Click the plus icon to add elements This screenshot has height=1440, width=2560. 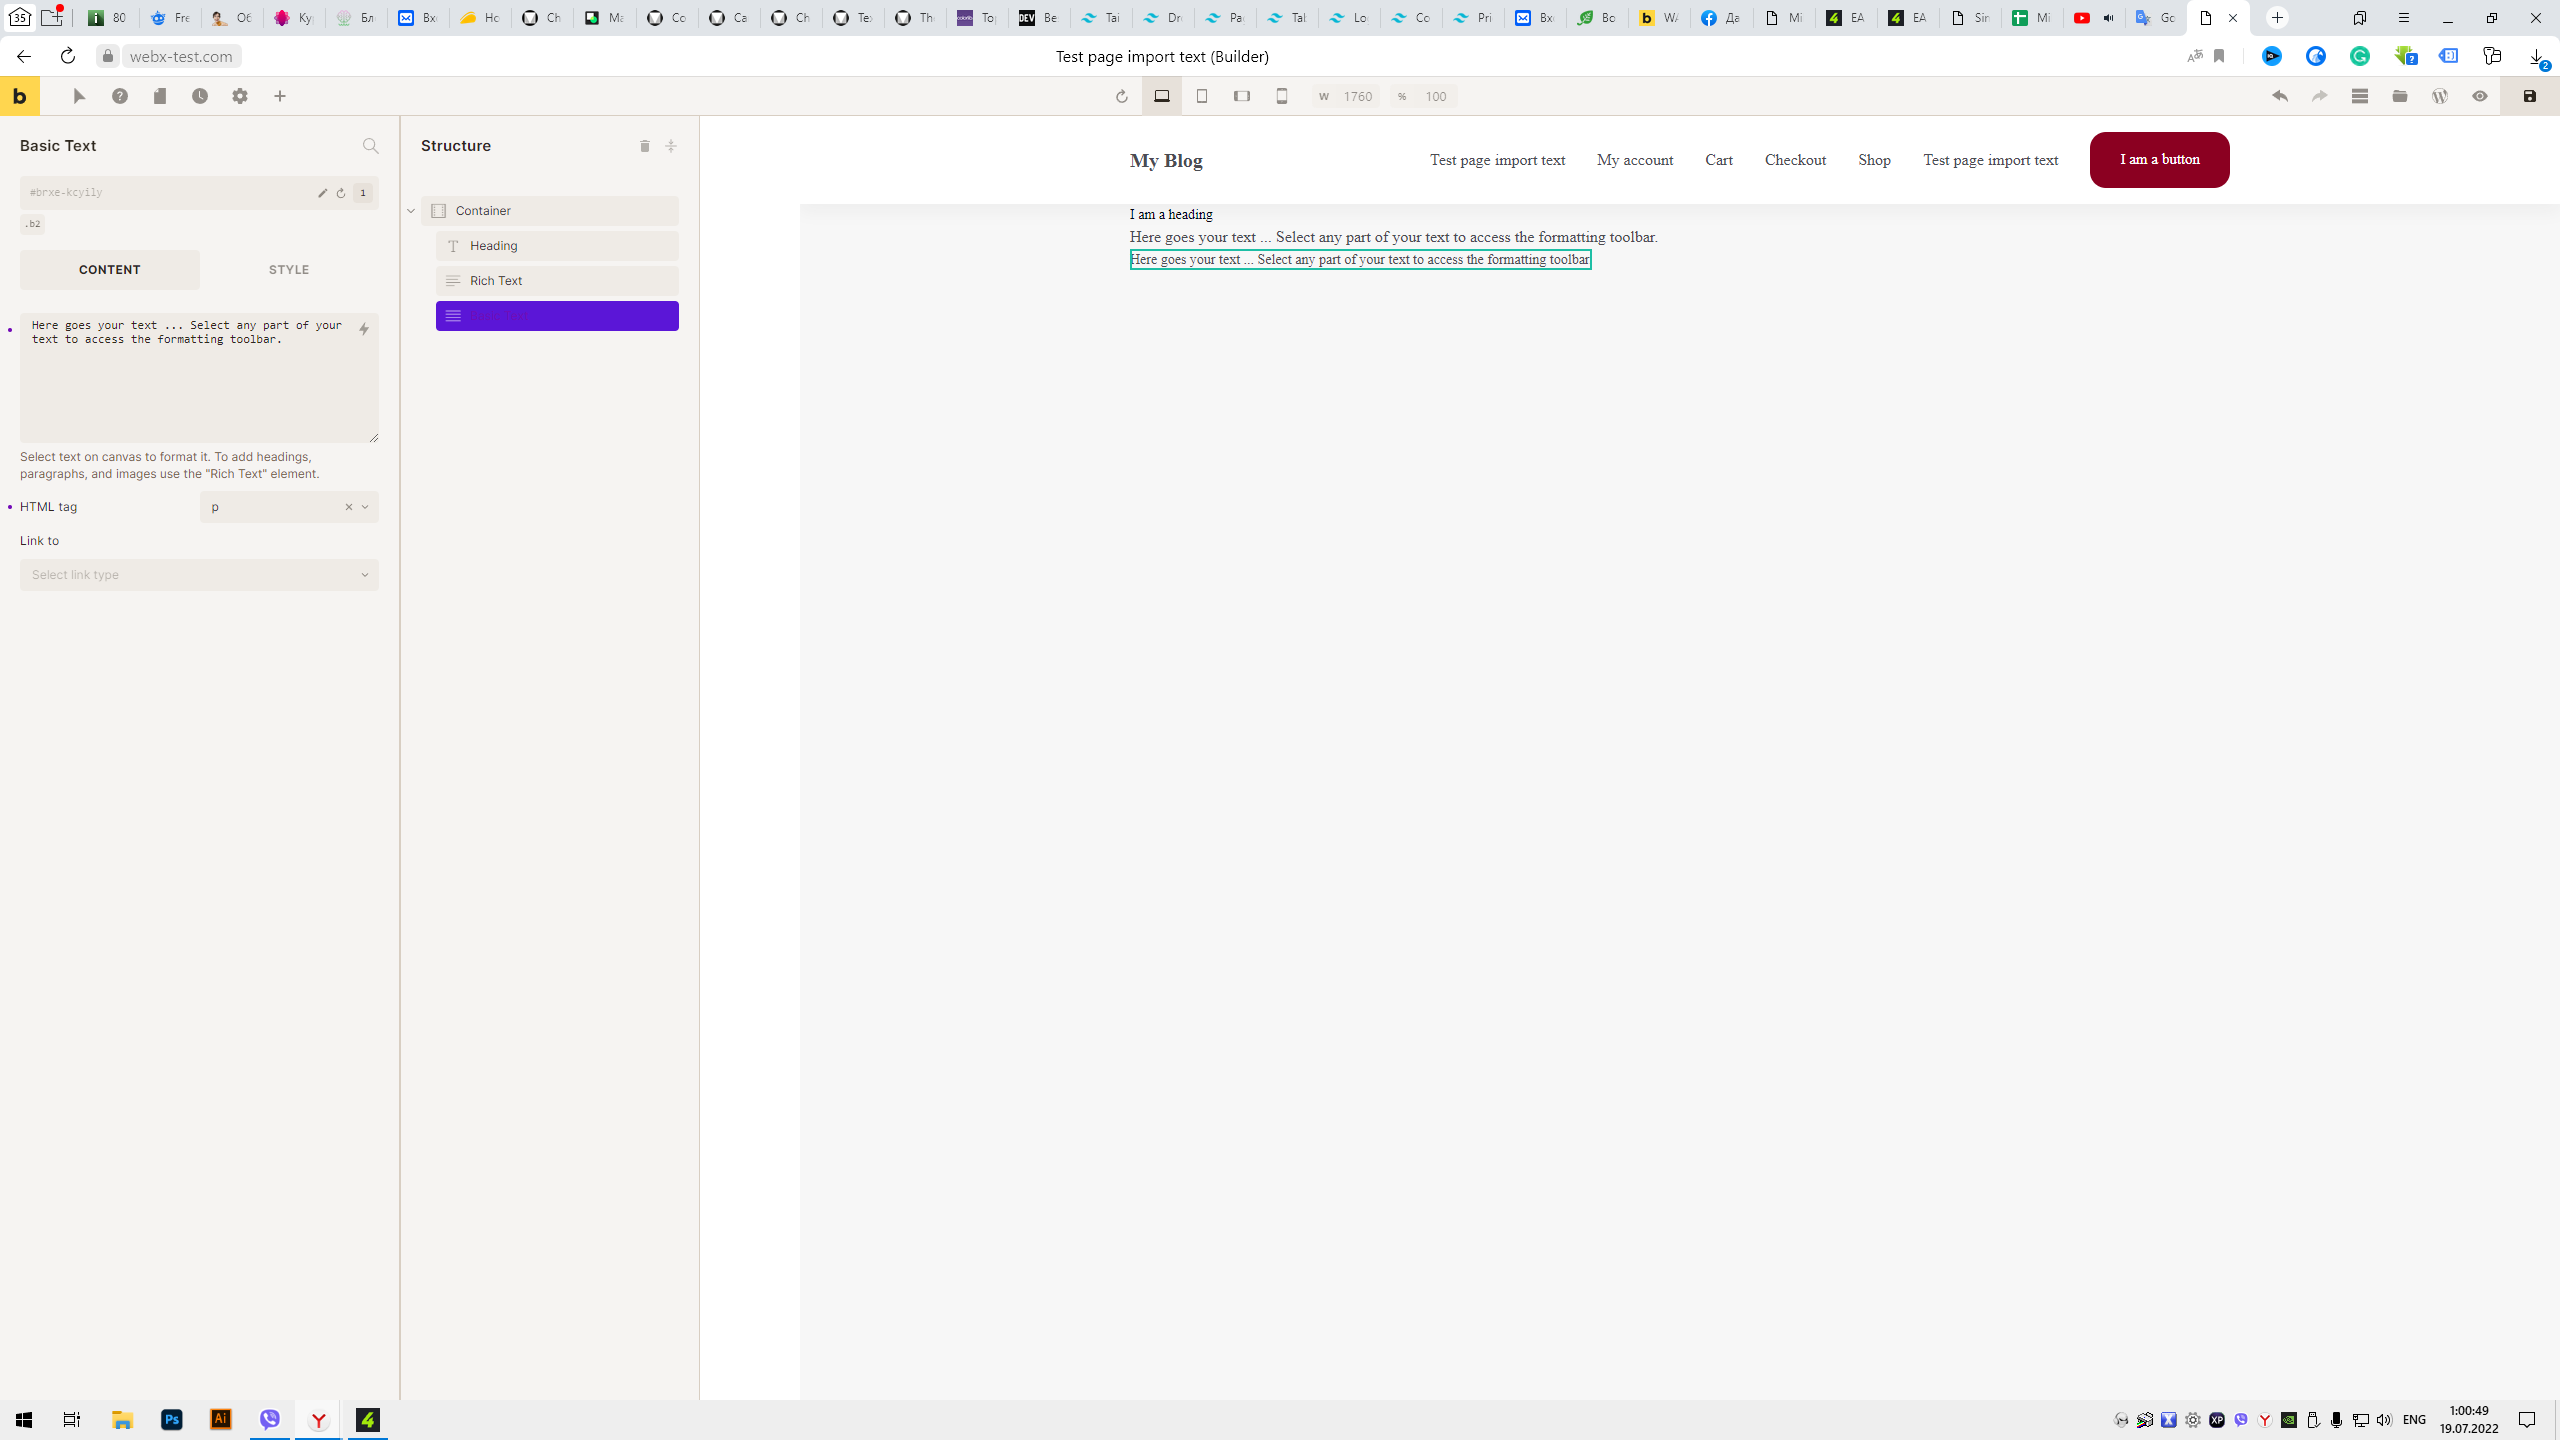[280, 96]
